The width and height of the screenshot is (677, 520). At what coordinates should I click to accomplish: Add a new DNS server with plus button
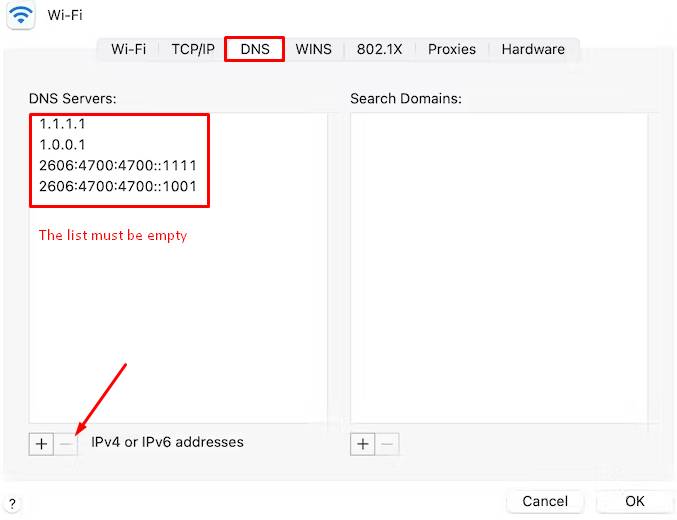41,444
